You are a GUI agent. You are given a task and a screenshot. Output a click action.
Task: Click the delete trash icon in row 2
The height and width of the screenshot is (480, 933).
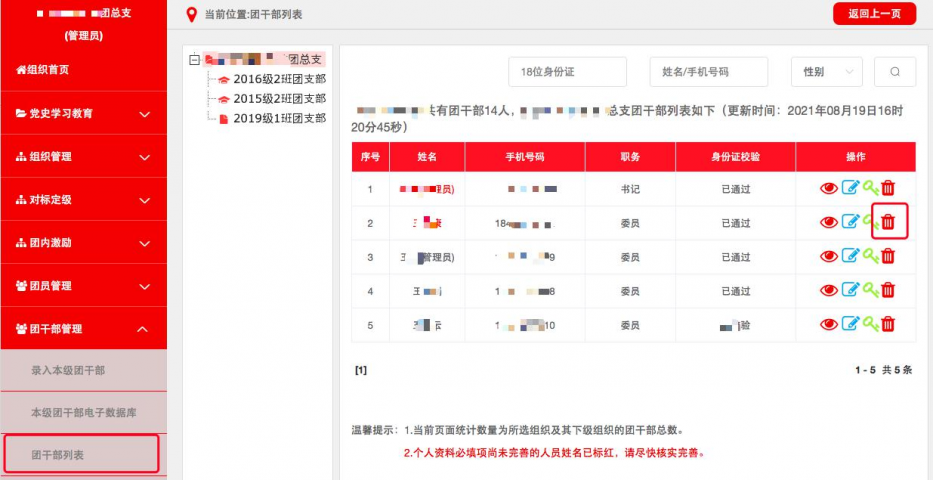point(888,222)
